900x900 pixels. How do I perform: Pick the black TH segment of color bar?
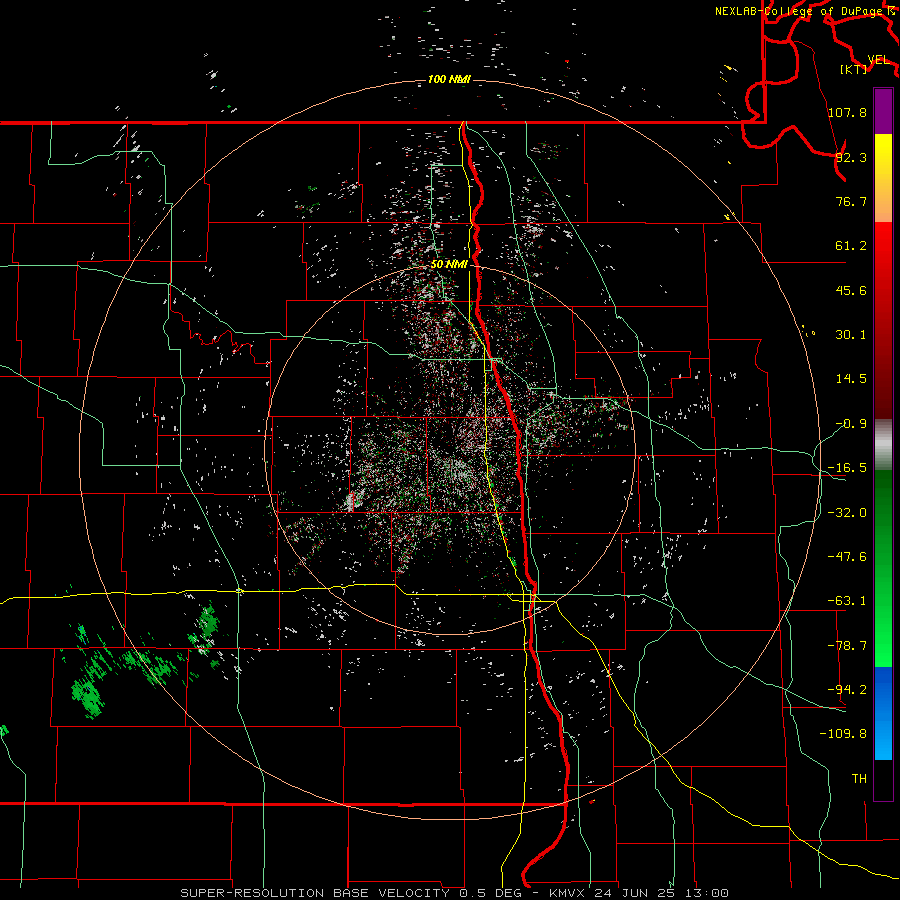pyautogui.click(x=883, y=779)
